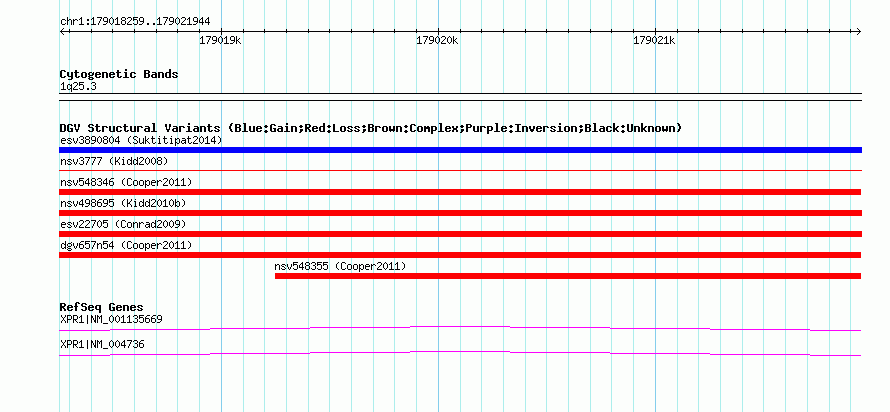Open the esv22705 (Conrad2009) label
The image size is (890, 412).
tap(123, 224)
